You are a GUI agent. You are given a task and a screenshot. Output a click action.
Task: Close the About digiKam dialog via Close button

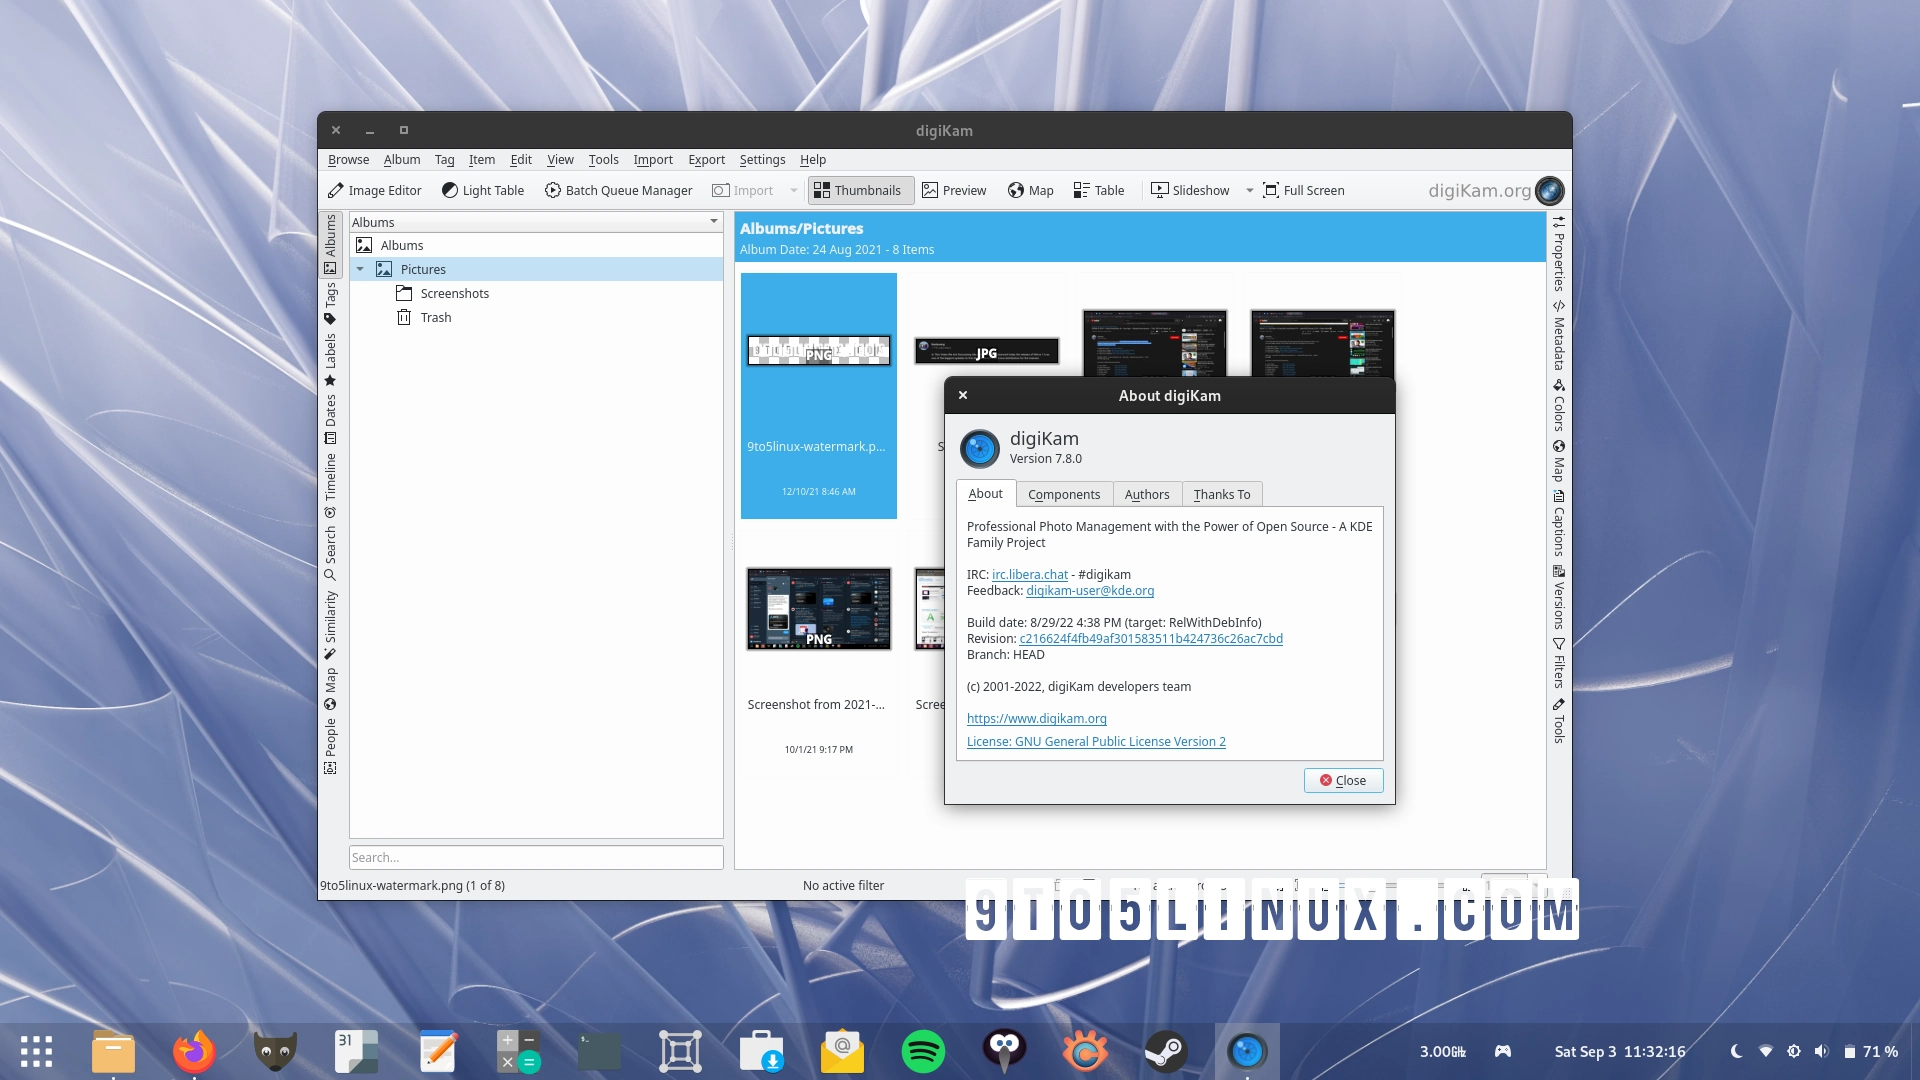click(x=1343, y=780)
